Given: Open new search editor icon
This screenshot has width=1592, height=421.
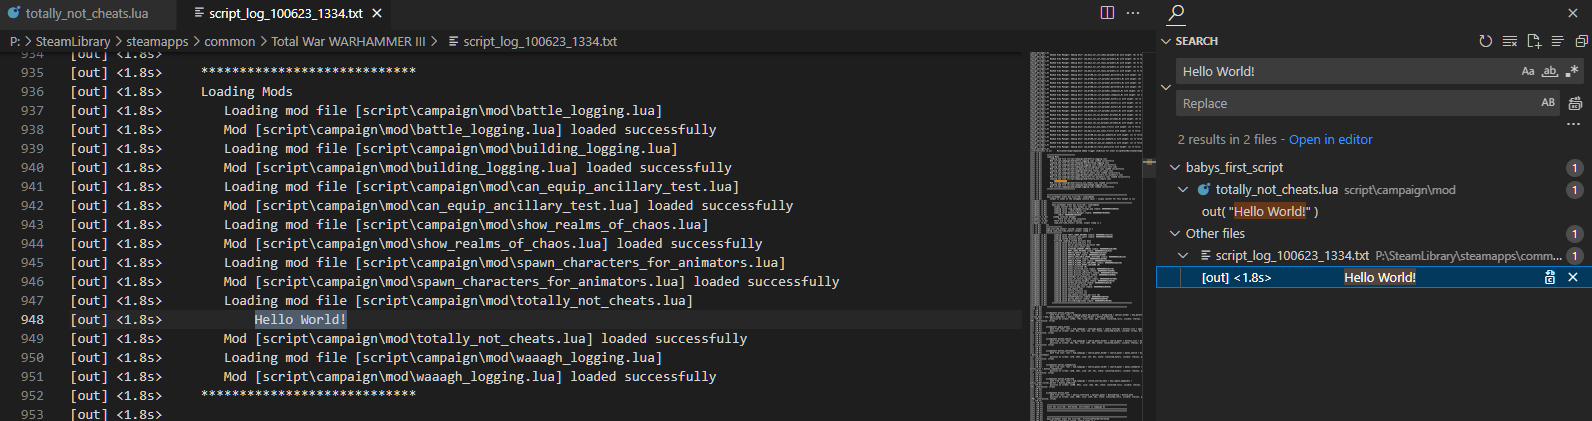Looking at the screenshot, I should (x=1534, y=41).
